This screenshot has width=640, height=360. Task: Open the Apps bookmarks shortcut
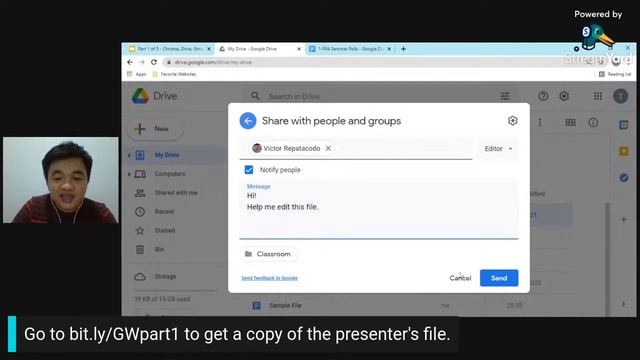pos(137,74)
